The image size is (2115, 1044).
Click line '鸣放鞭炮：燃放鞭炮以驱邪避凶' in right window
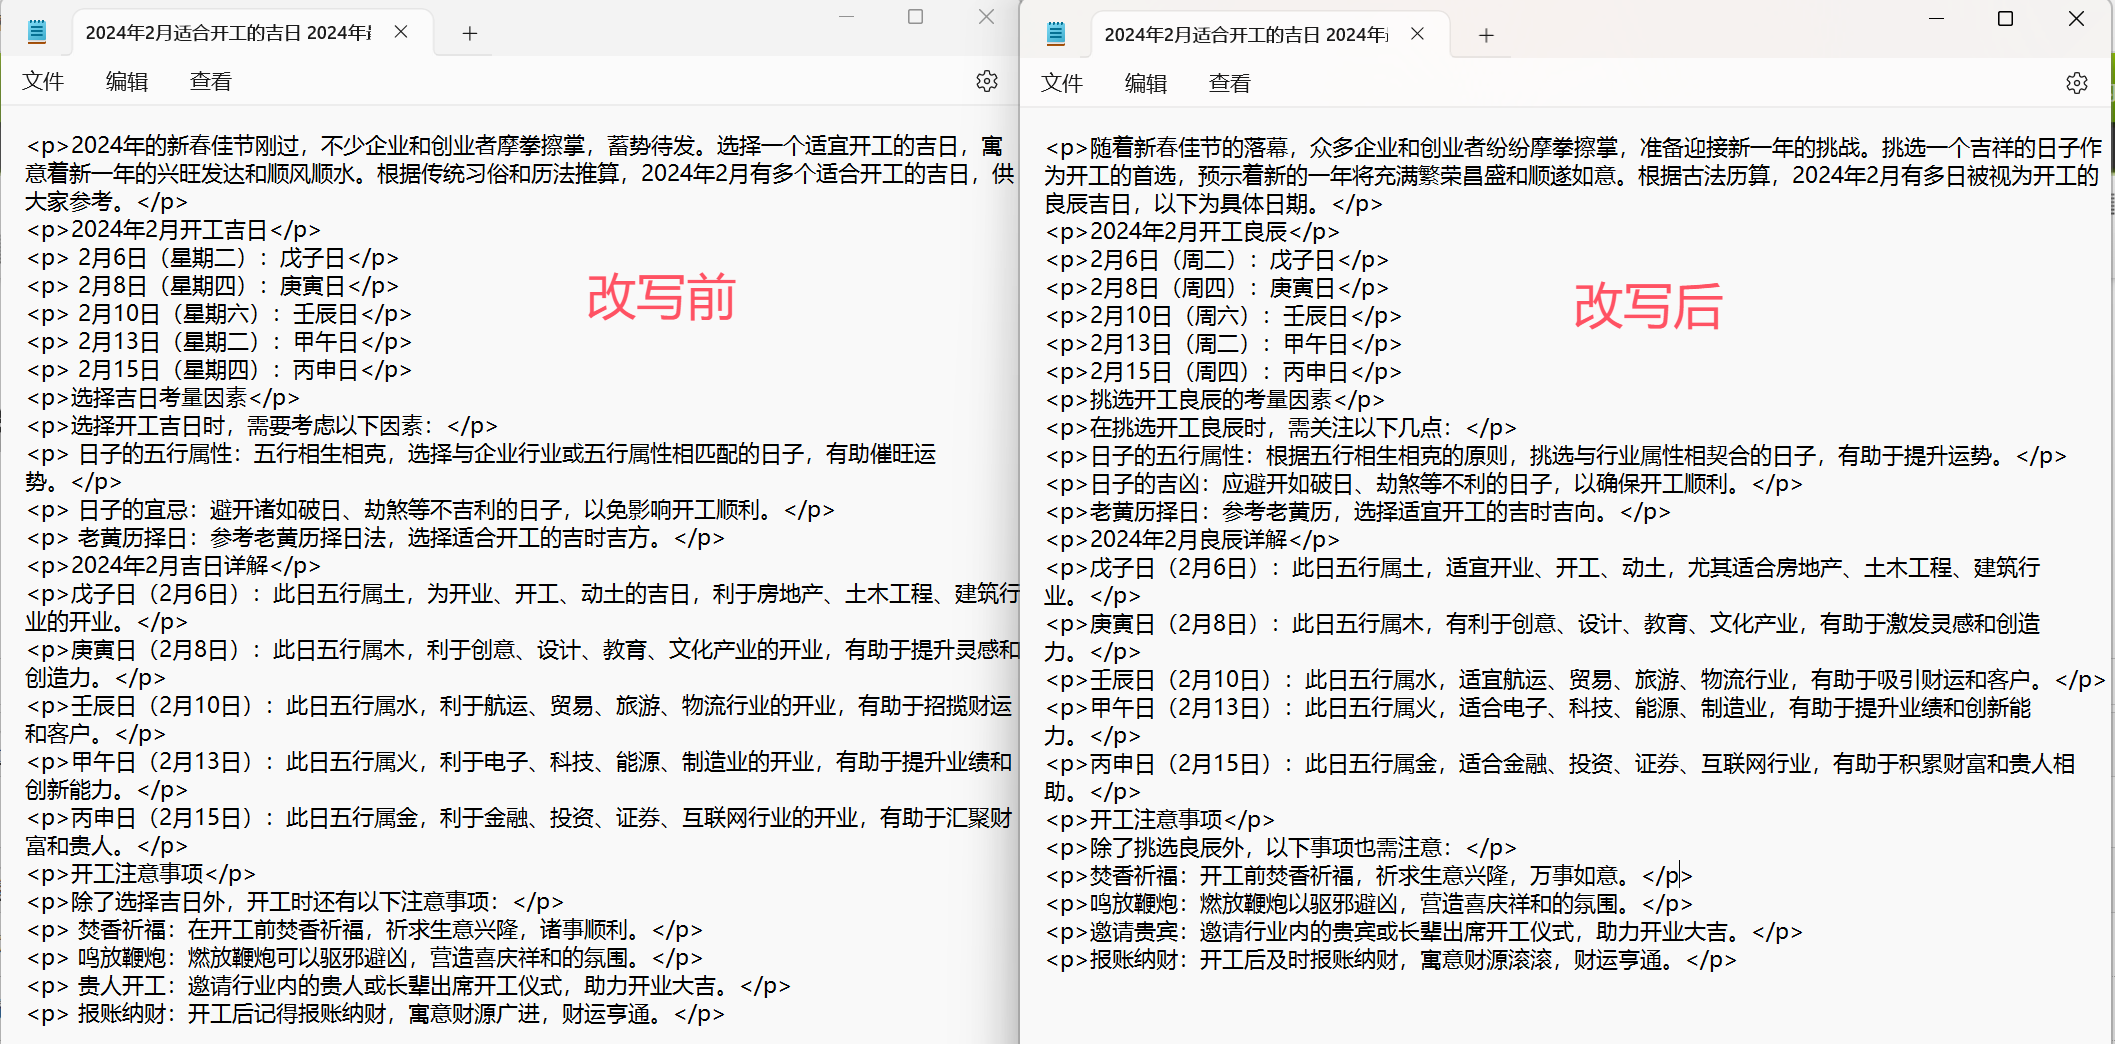(1369, 904)
